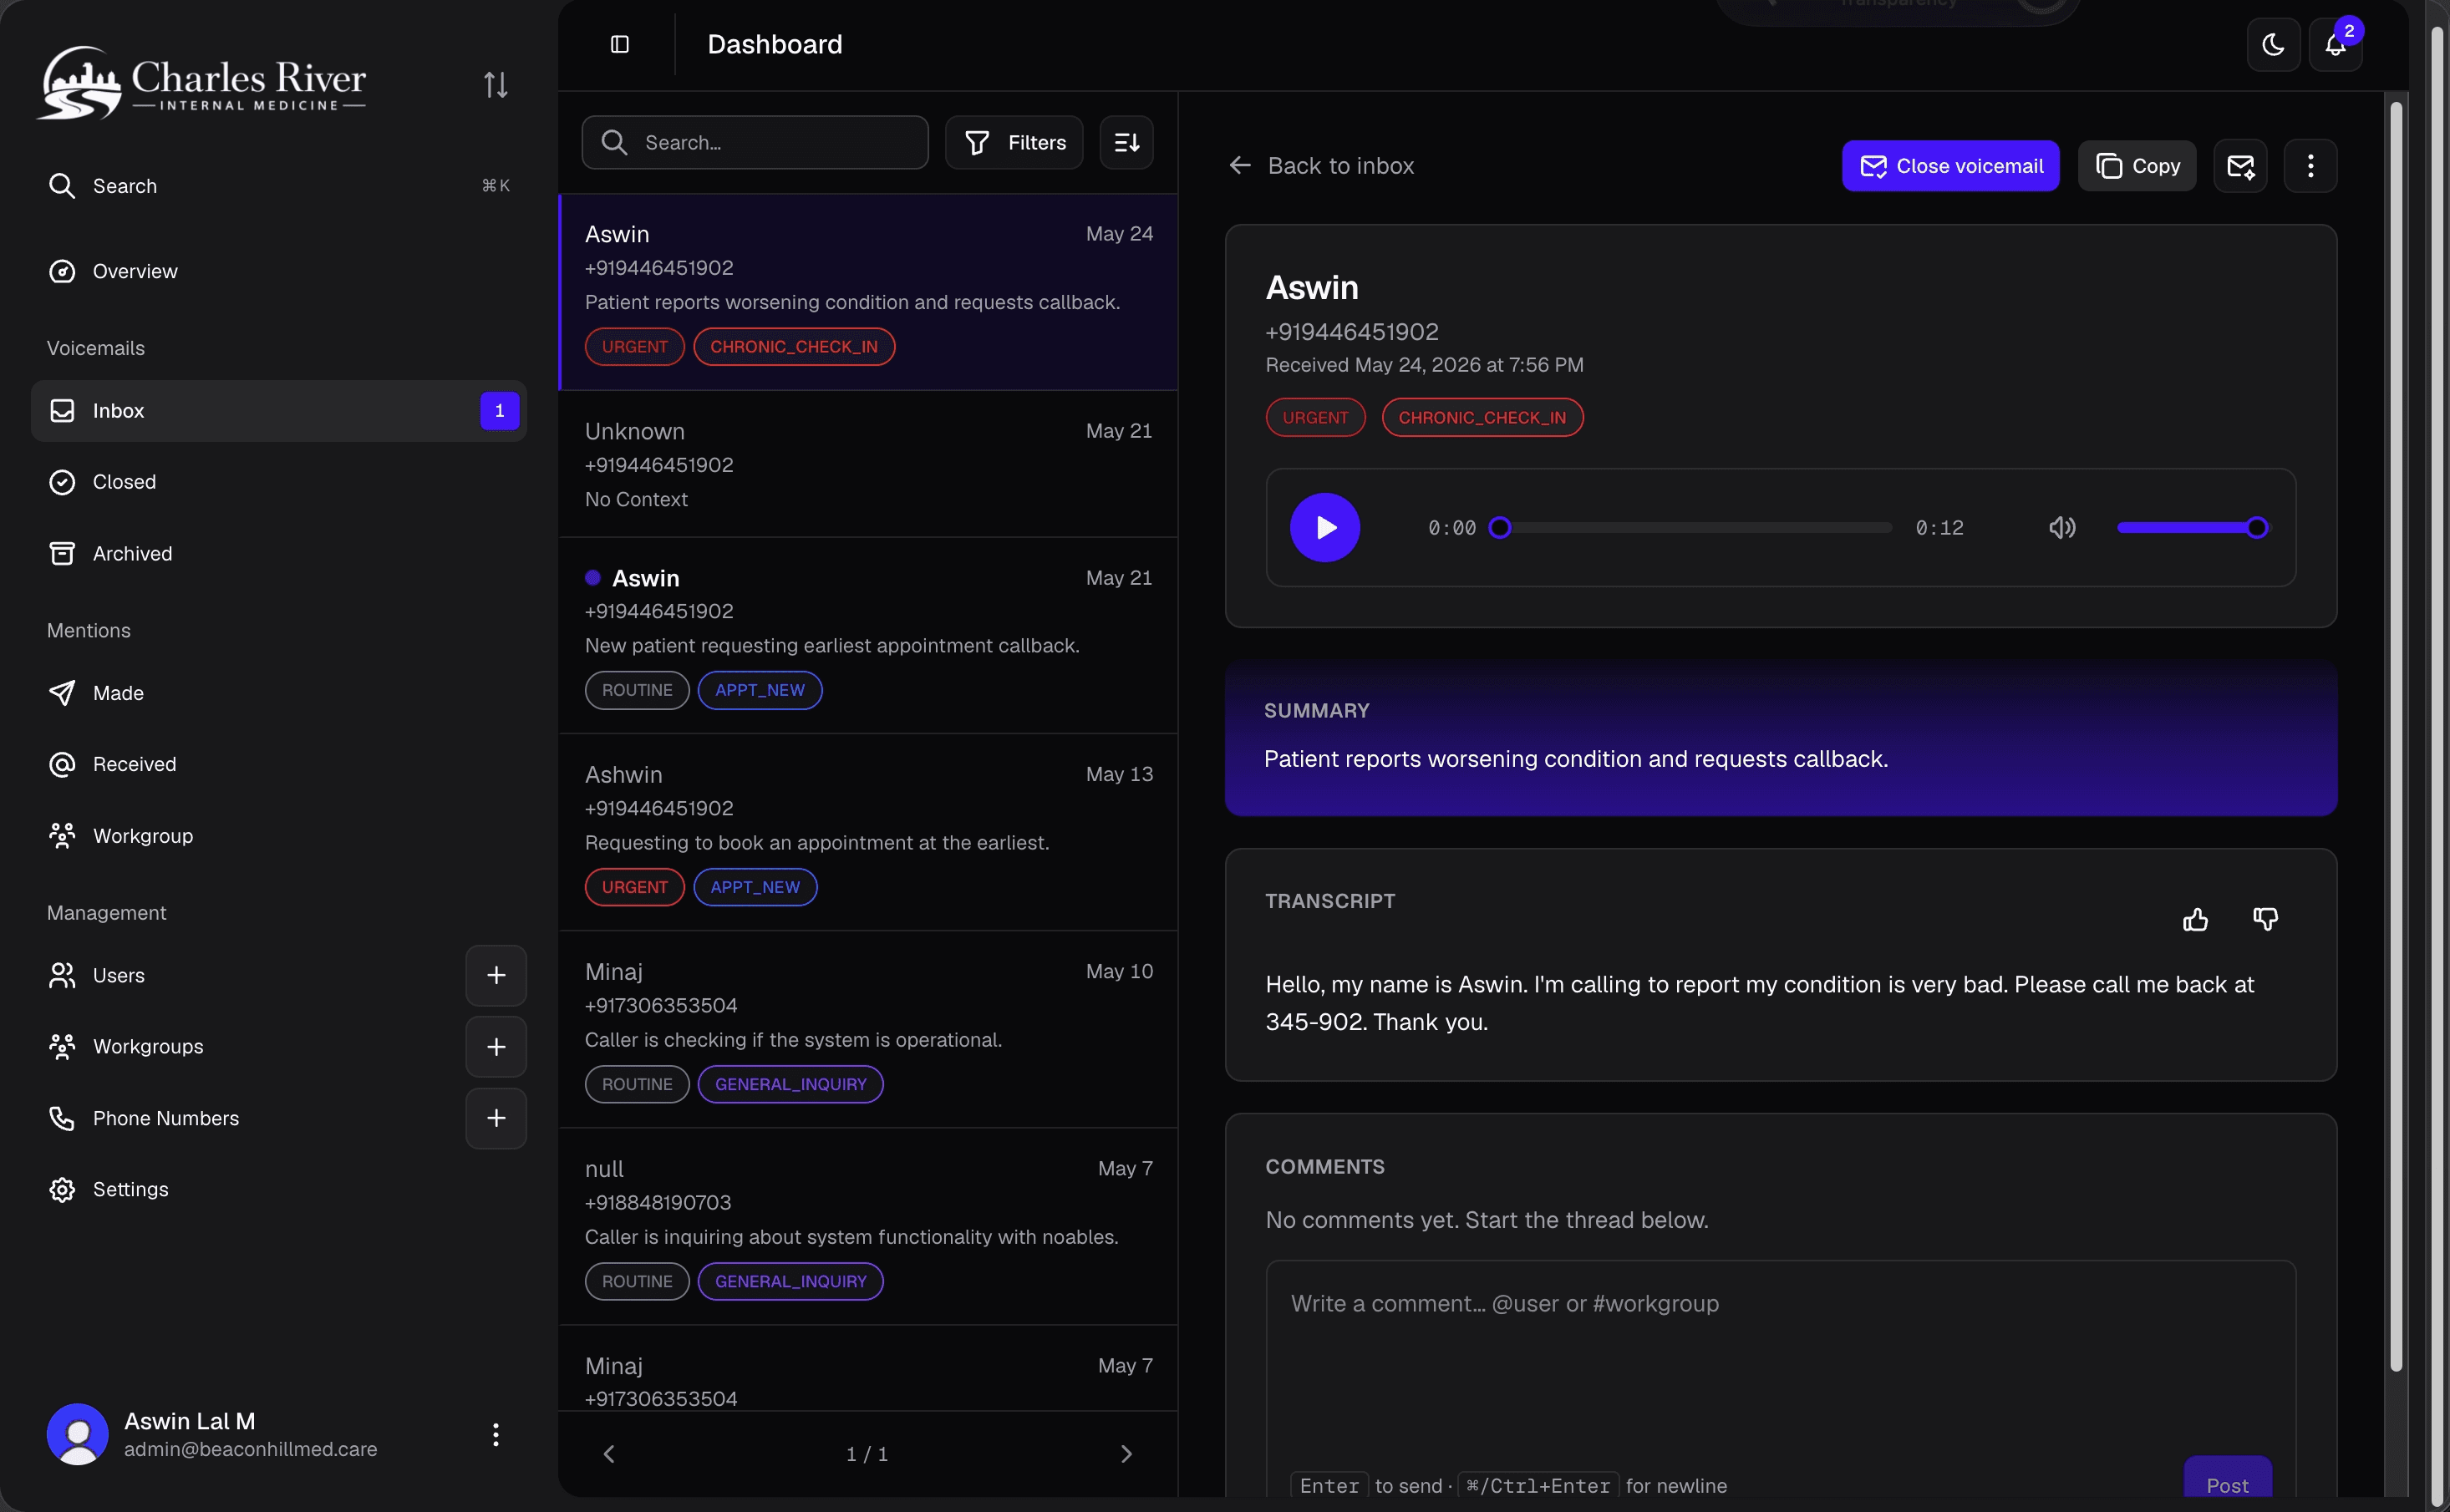This screenshot has width=2450, height=1512.
Task: Open the sort order icon
Action: (1126, 142)
